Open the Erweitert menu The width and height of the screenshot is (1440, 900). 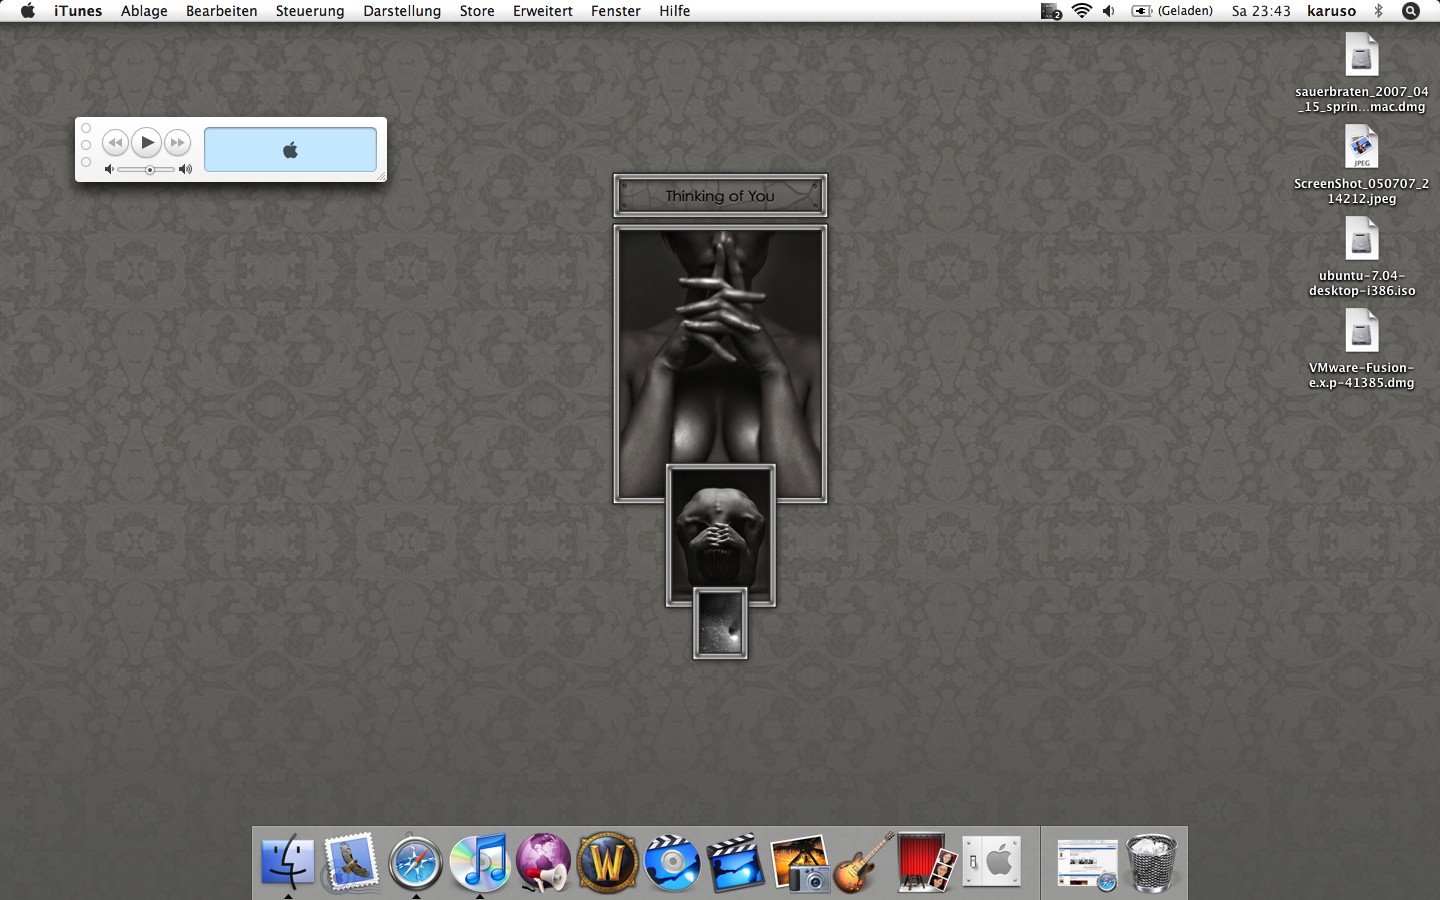pyautogui.click(x=543, y=11)
